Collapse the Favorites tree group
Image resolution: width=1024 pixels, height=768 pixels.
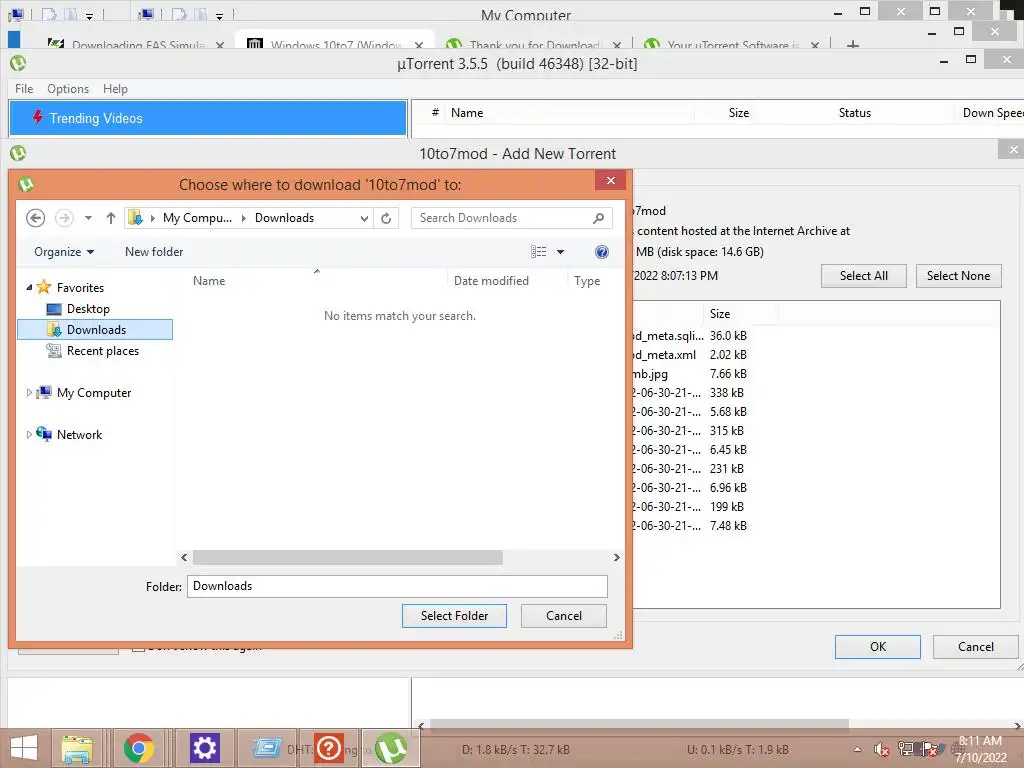click(29, 287)
